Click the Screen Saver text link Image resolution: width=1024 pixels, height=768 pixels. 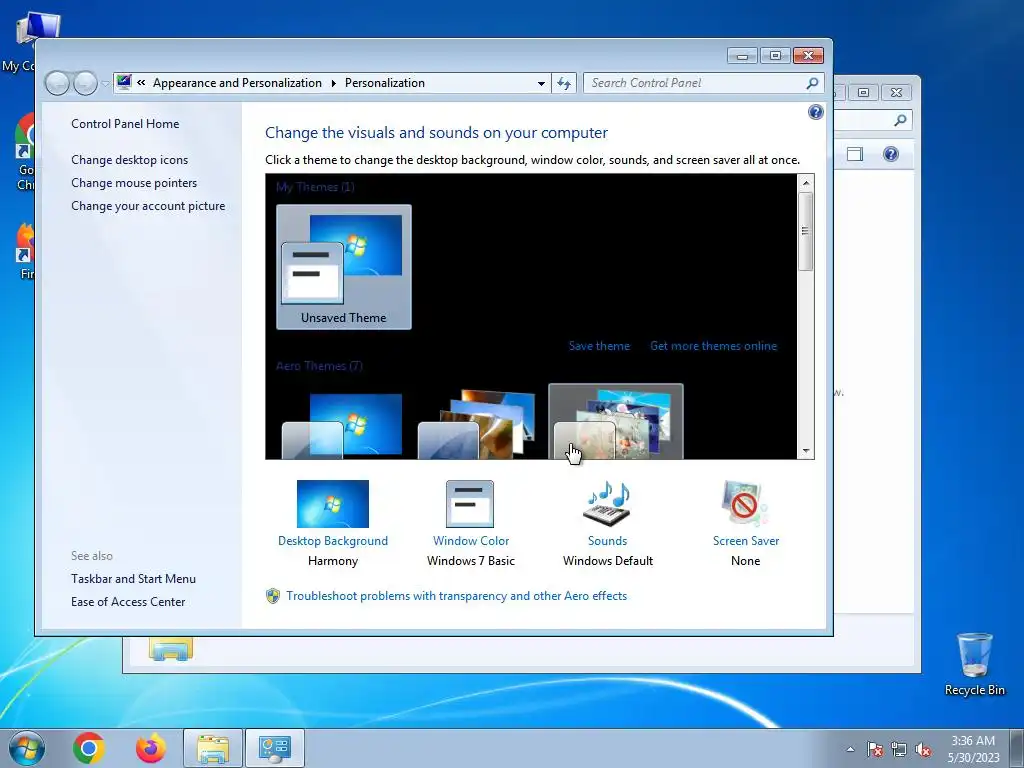point(746,541)
